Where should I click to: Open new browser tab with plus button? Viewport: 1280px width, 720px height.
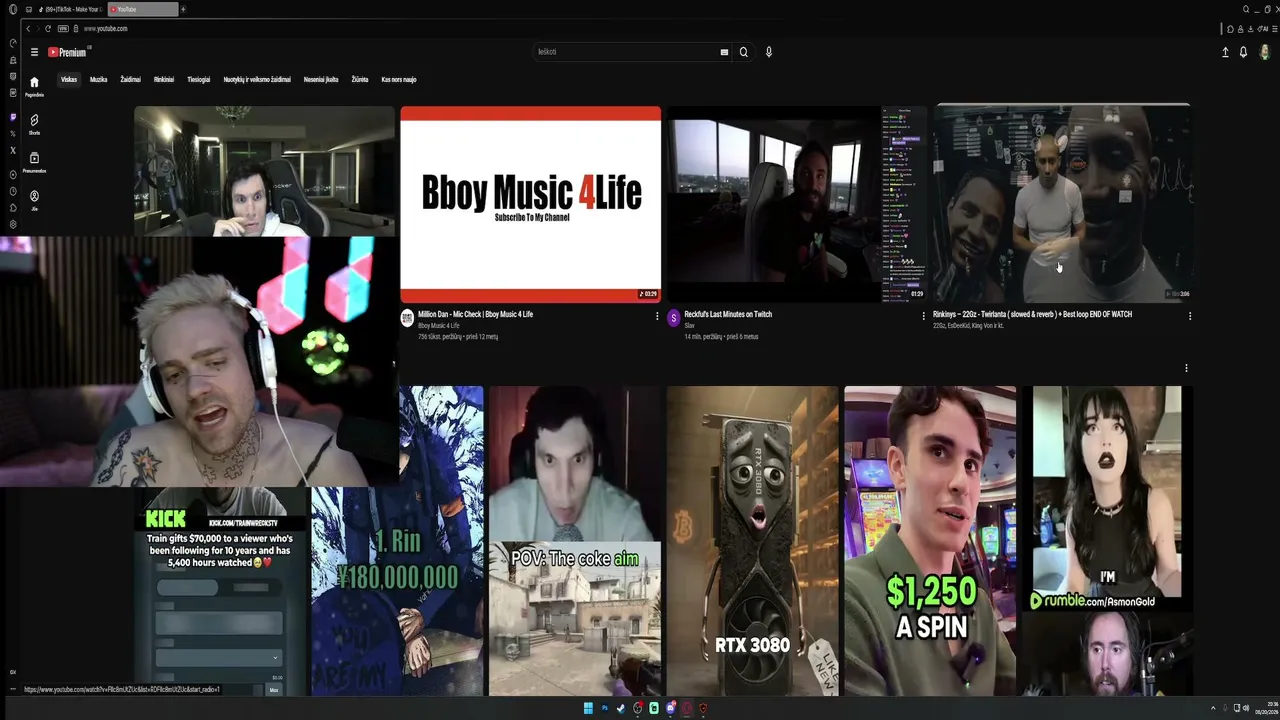pyautogui.click(x=183, y=9)
